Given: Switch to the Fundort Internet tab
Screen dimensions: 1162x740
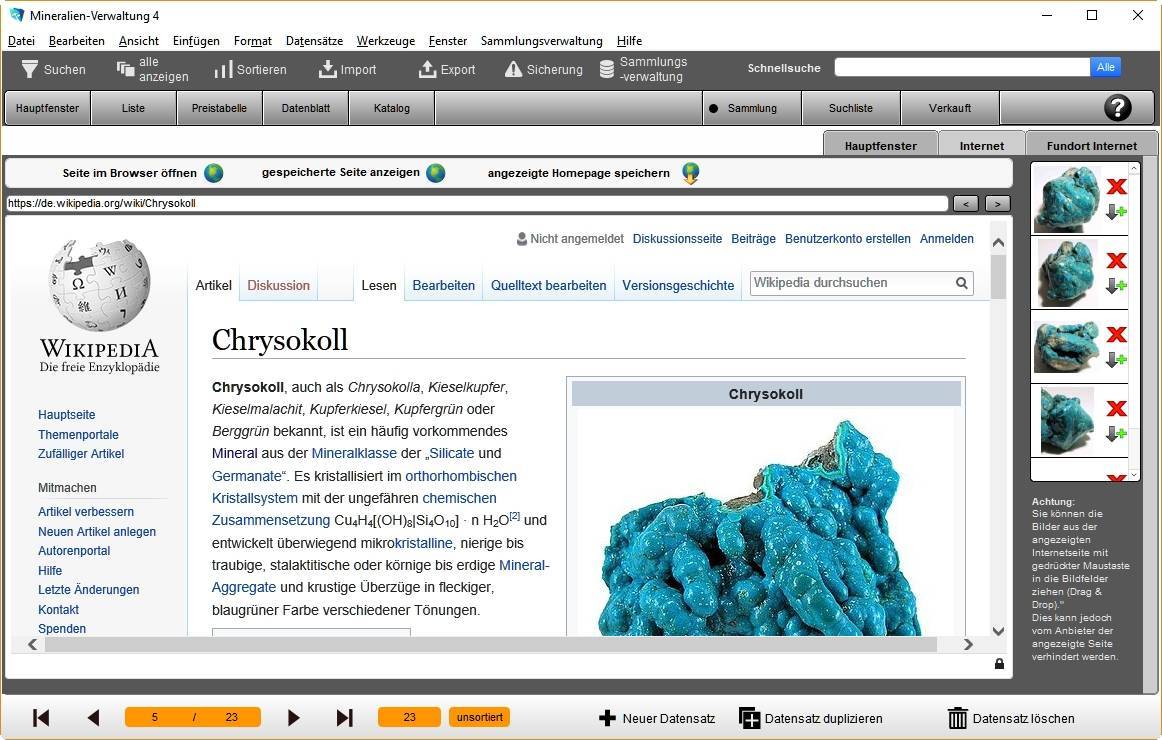Looking at the screenshot, I should (x=1091, y=145).
